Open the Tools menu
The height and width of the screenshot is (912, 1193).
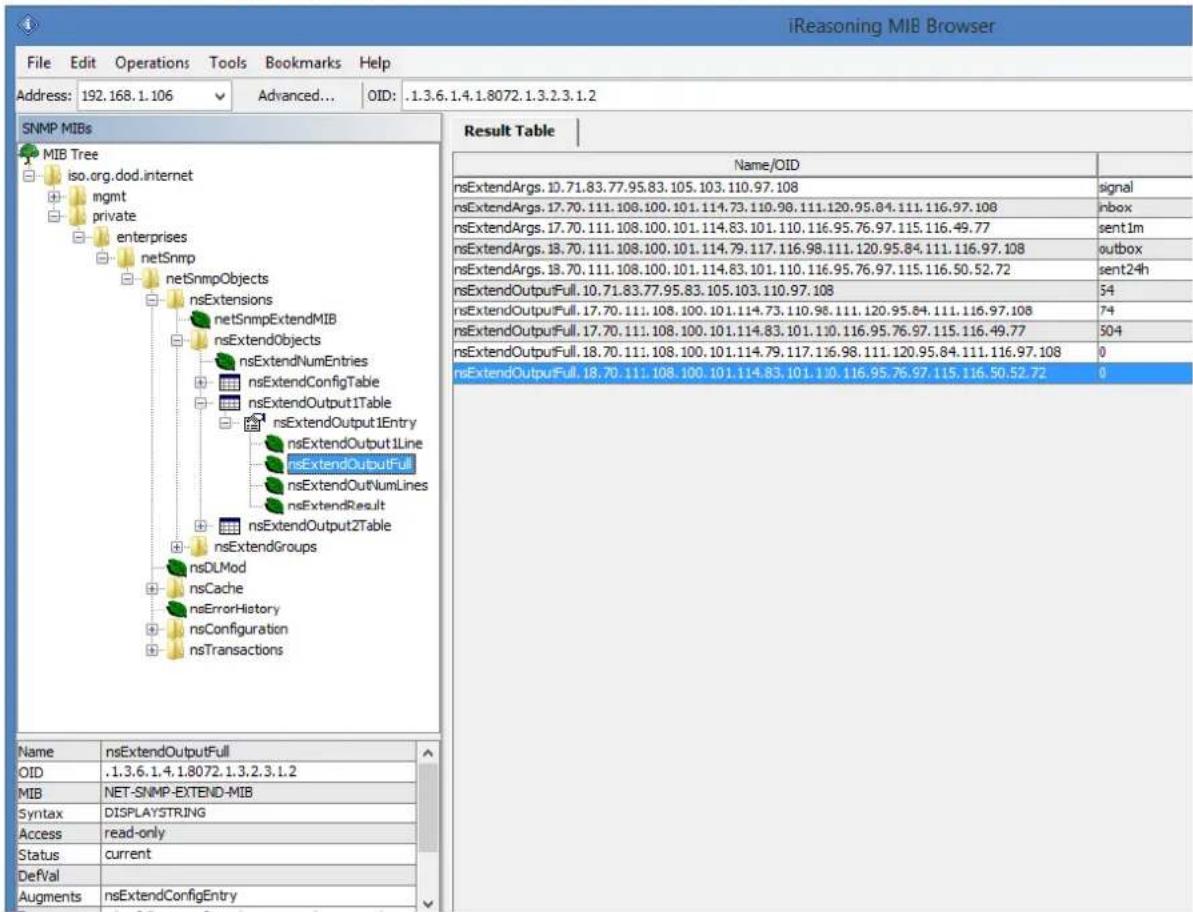pos(228,63)
